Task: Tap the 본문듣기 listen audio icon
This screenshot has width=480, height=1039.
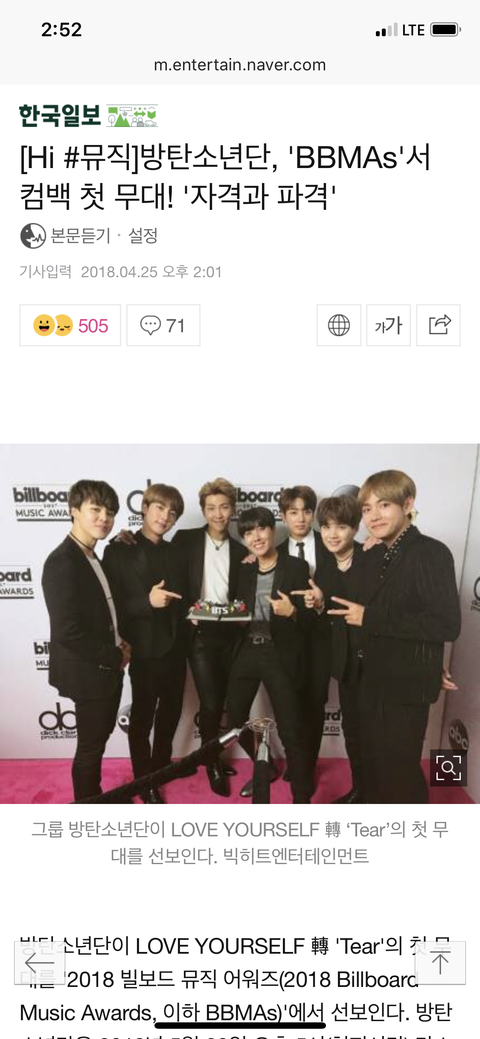Action: [33, 235]
